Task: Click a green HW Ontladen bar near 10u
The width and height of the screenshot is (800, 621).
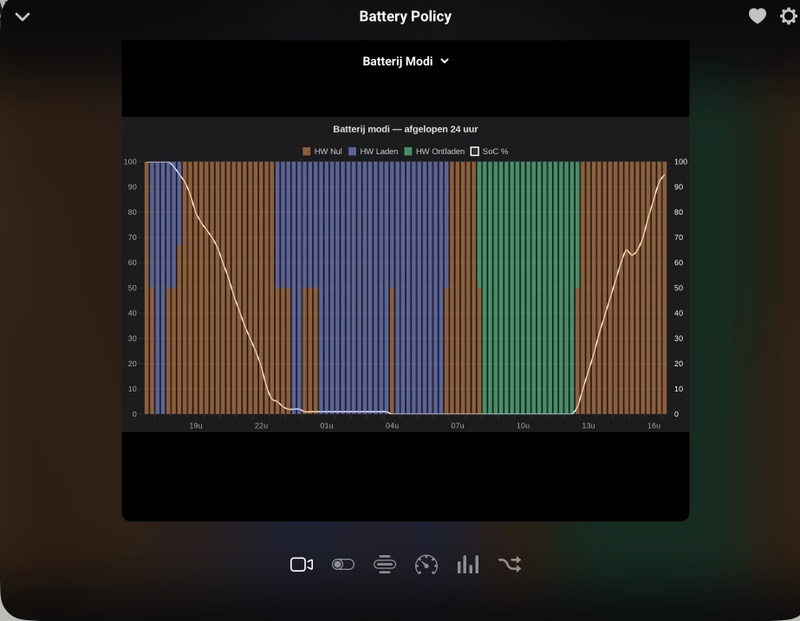Action: 522,287
